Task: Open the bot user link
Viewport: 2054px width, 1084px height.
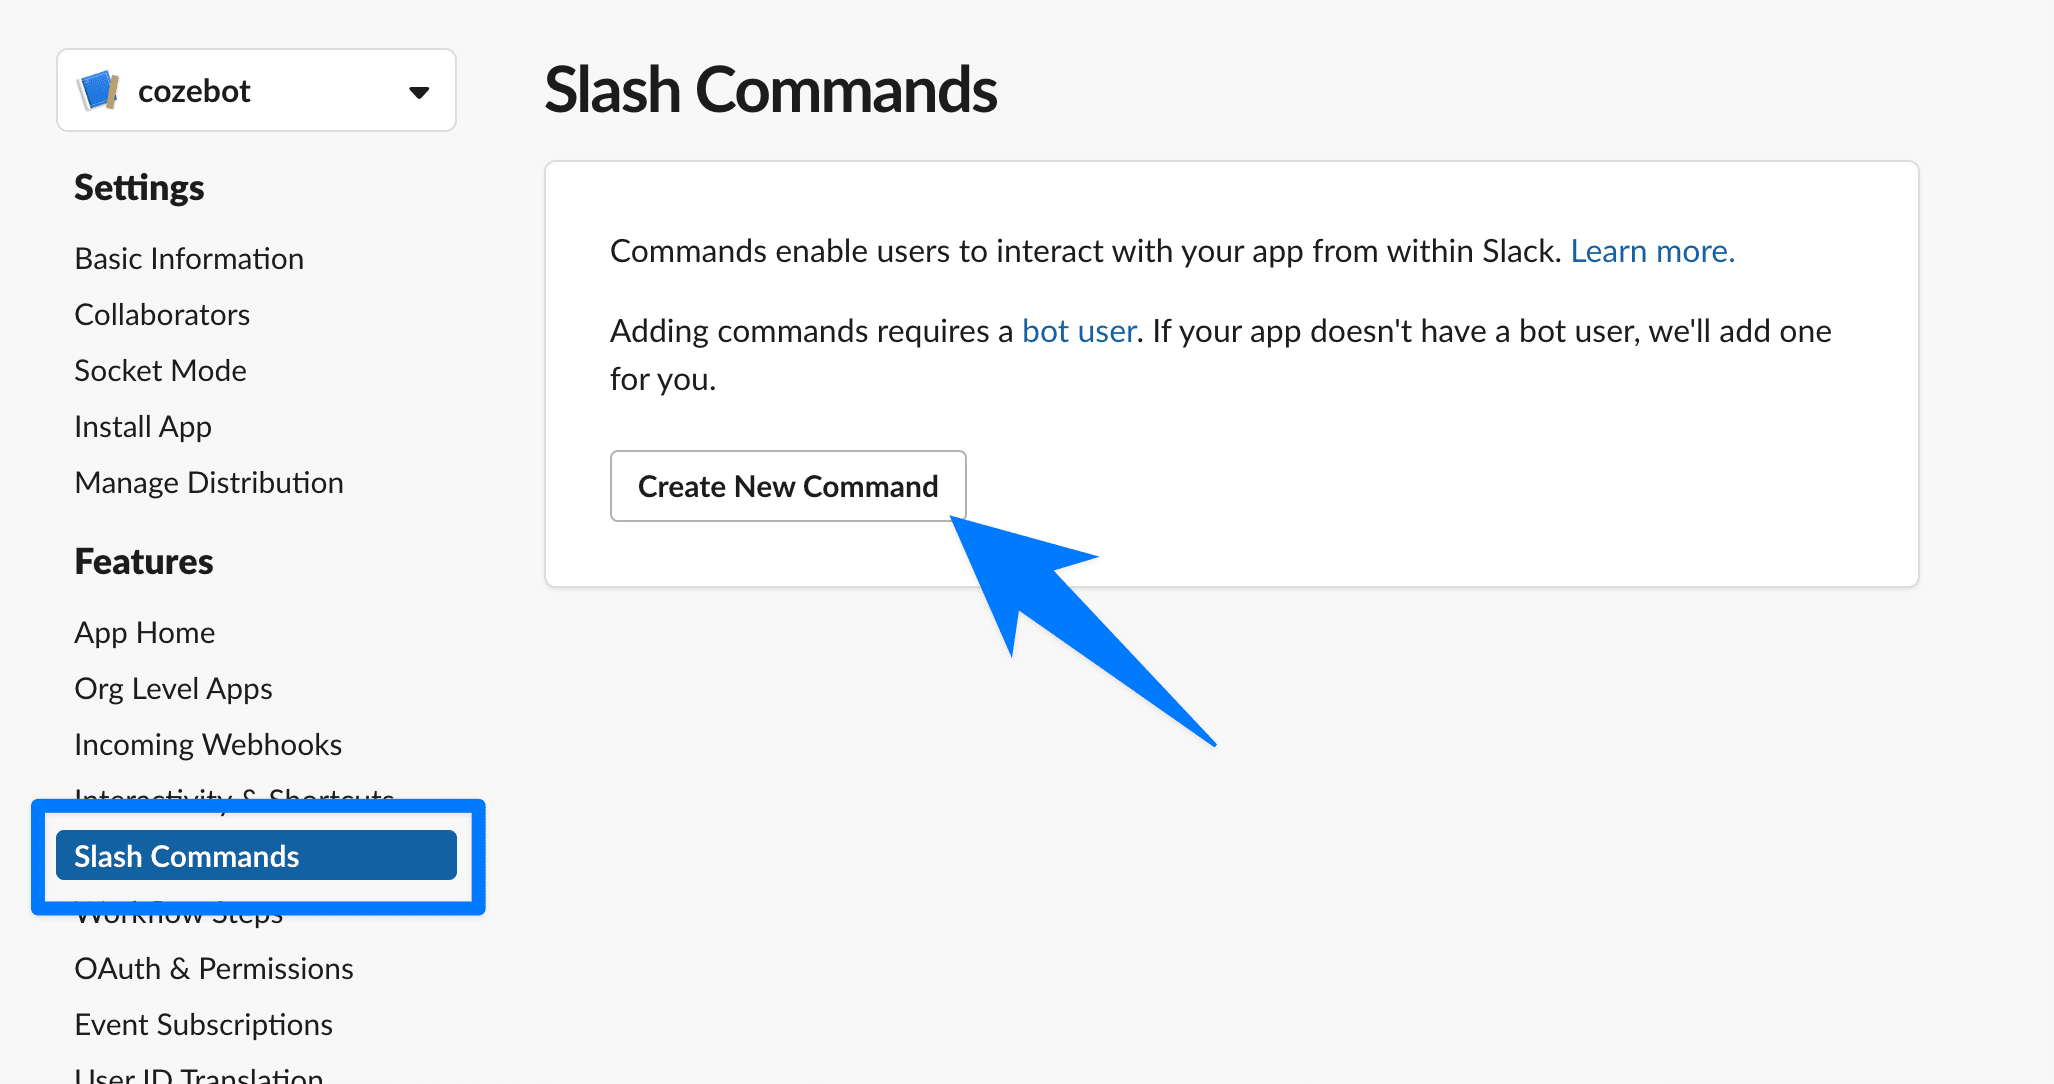Action: [x=1079, y=331]
